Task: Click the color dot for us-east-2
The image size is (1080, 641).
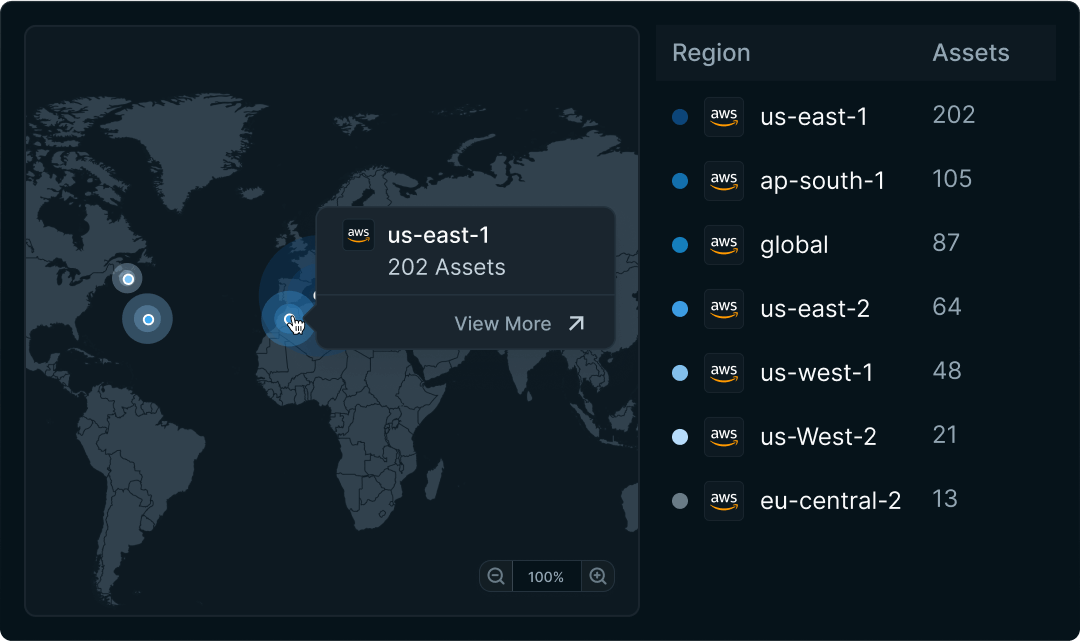Action: [680, 309]
